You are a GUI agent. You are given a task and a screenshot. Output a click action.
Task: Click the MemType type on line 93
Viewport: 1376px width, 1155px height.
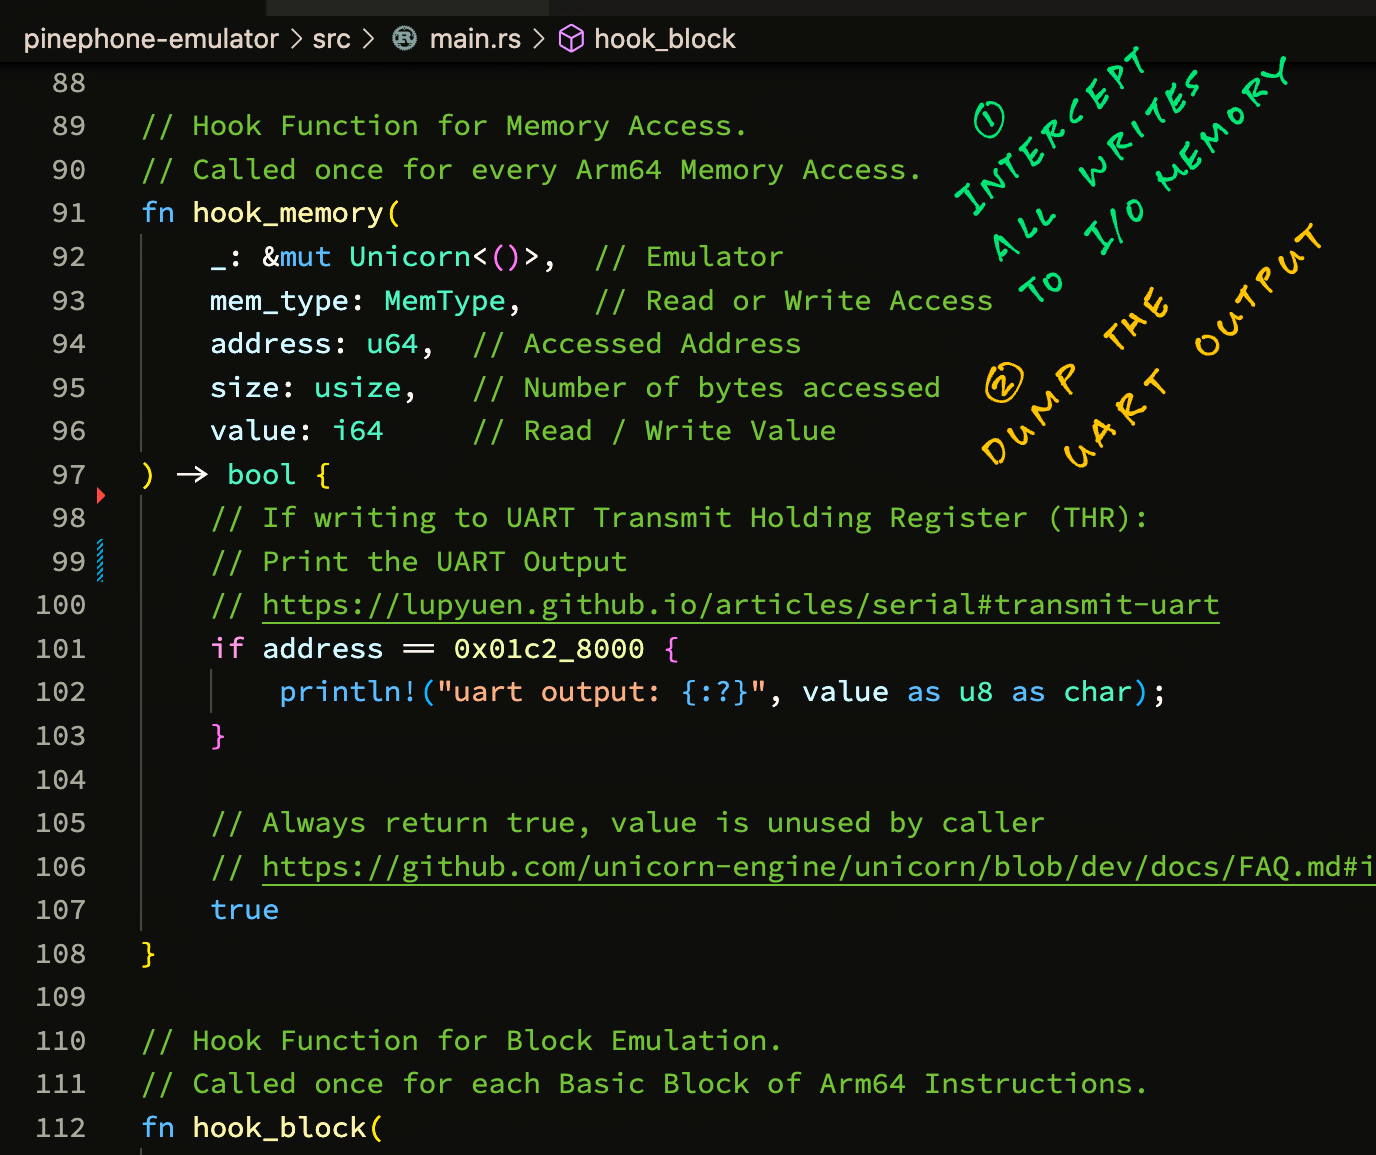445,301
